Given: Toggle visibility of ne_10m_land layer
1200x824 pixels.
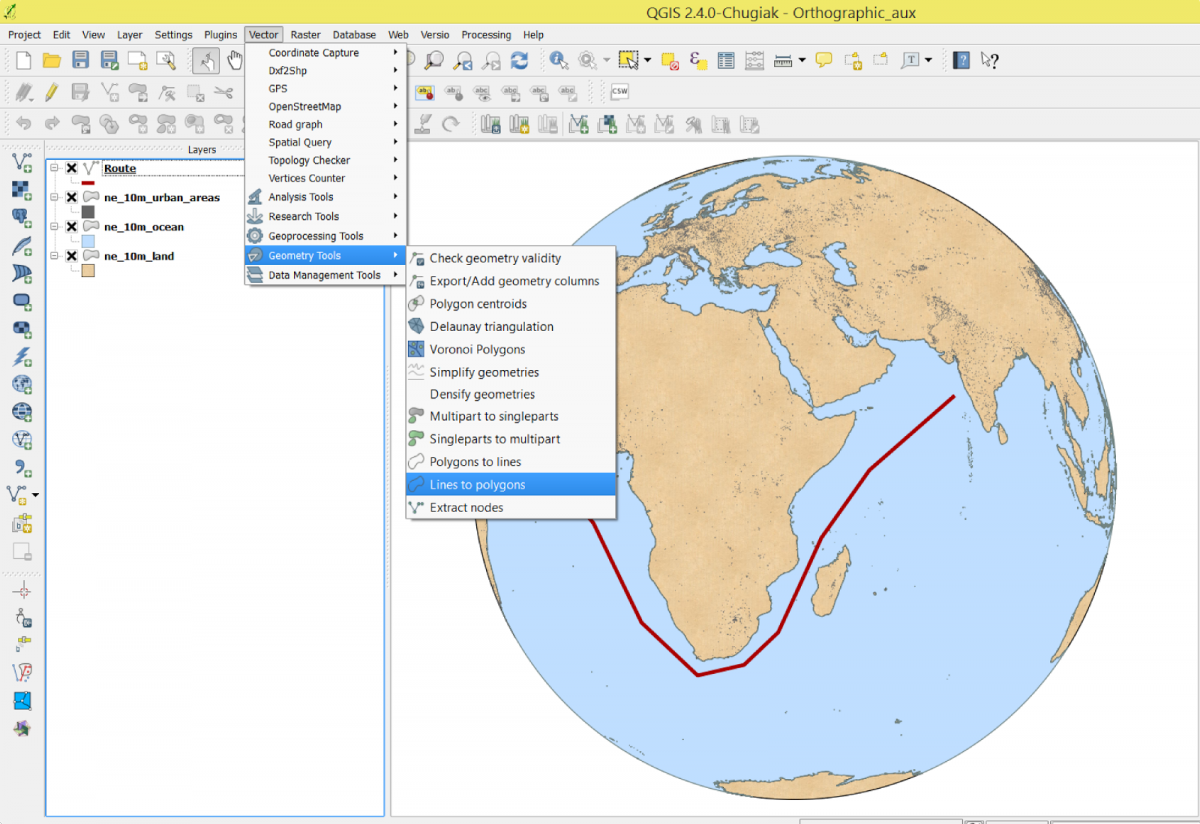Looking at the screenshot, I should (x=72, y=256).
